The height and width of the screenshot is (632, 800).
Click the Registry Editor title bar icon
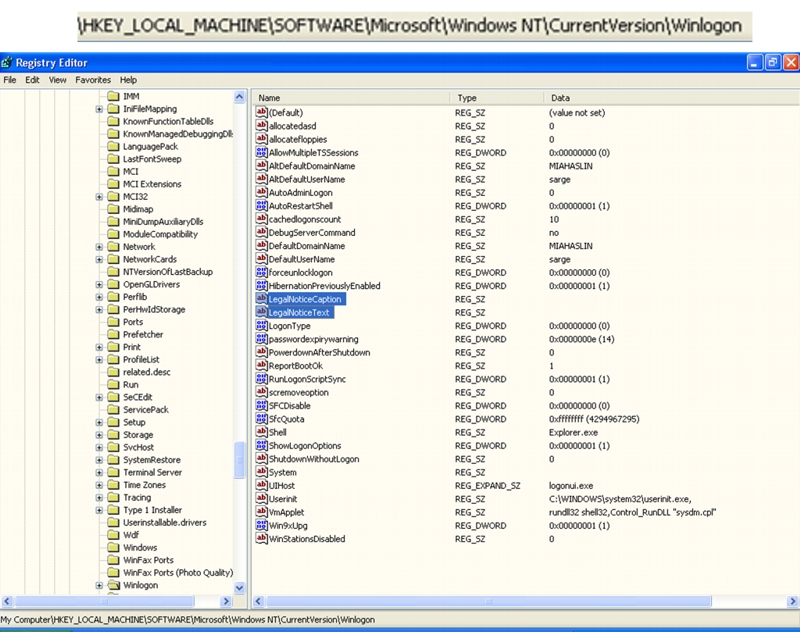[x=7, y=63]
